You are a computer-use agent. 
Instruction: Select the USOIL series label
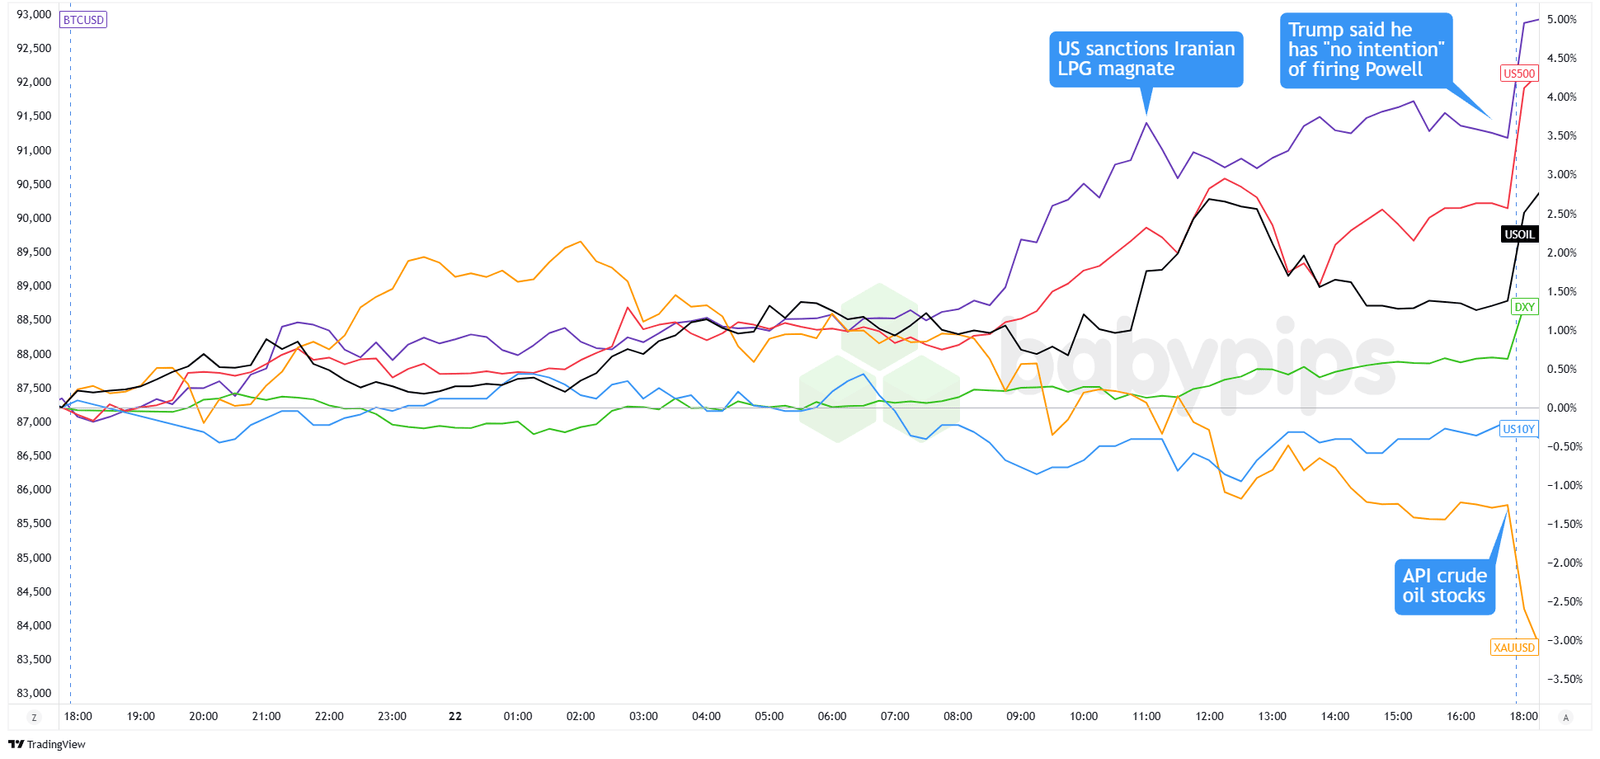click(x=1519, y=234)
